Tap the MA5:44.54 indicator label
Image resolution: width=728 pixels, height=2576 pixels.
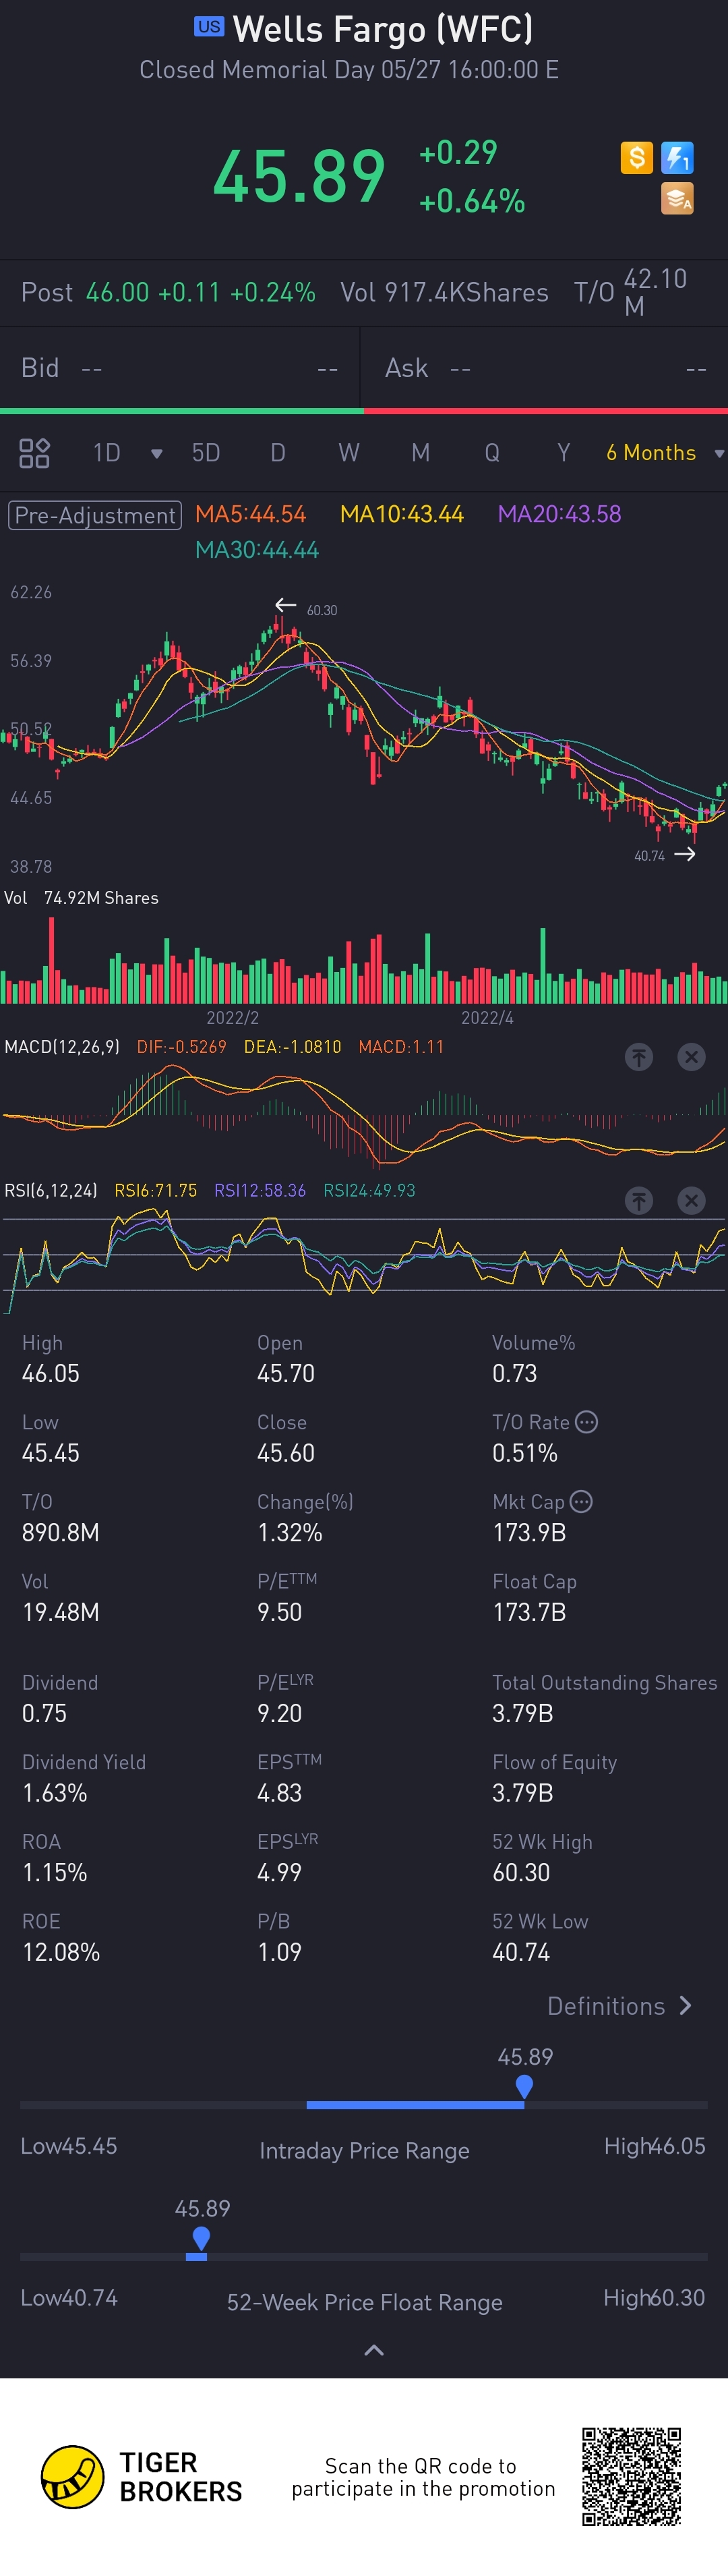(250, 514)
